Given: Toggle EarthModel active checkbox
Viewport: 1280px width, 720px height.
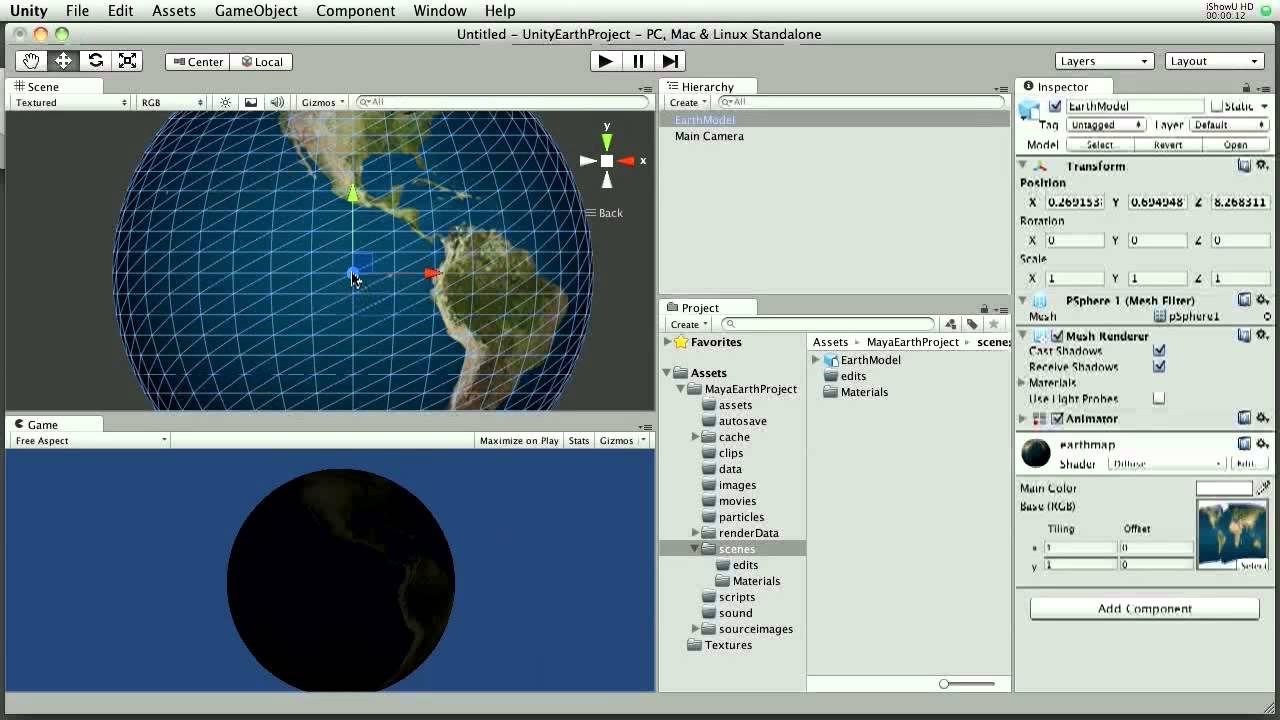Looking at the screenshot, I should [x=1055, y=106].
